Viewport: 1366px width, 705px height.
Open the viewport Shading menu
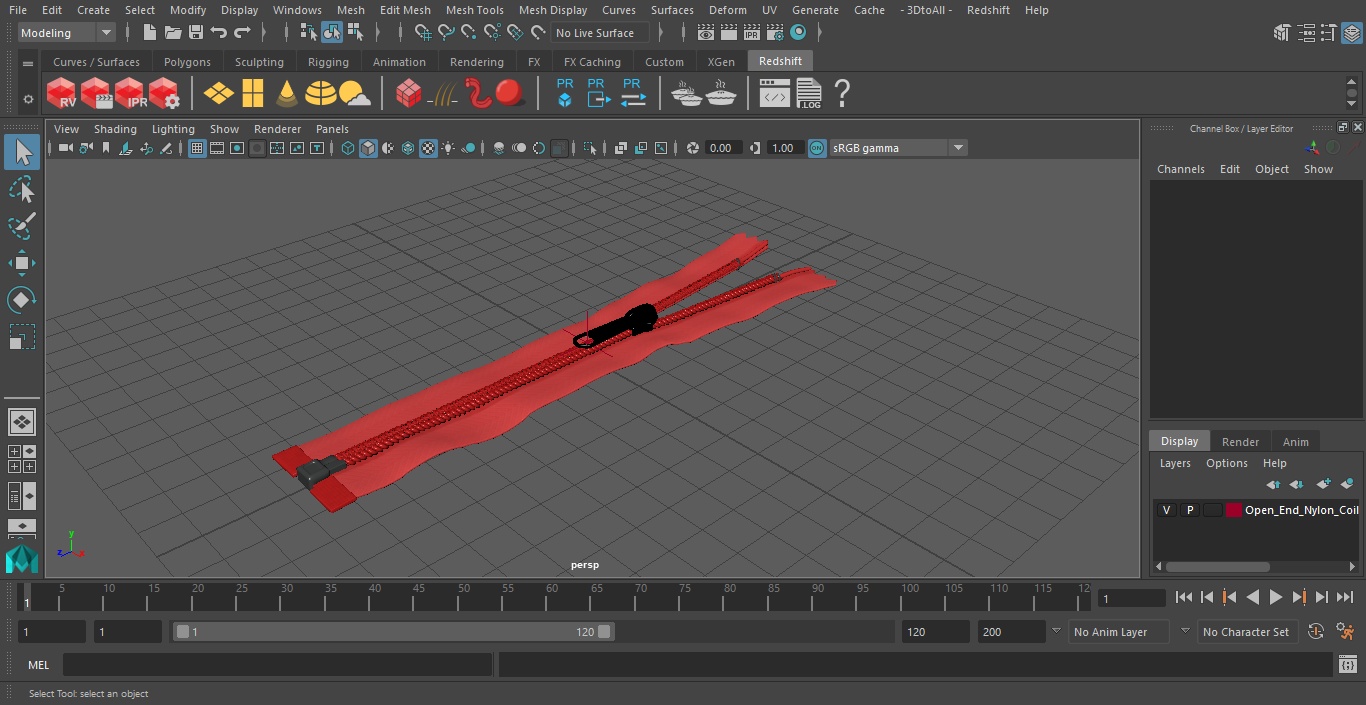[115, 129]
